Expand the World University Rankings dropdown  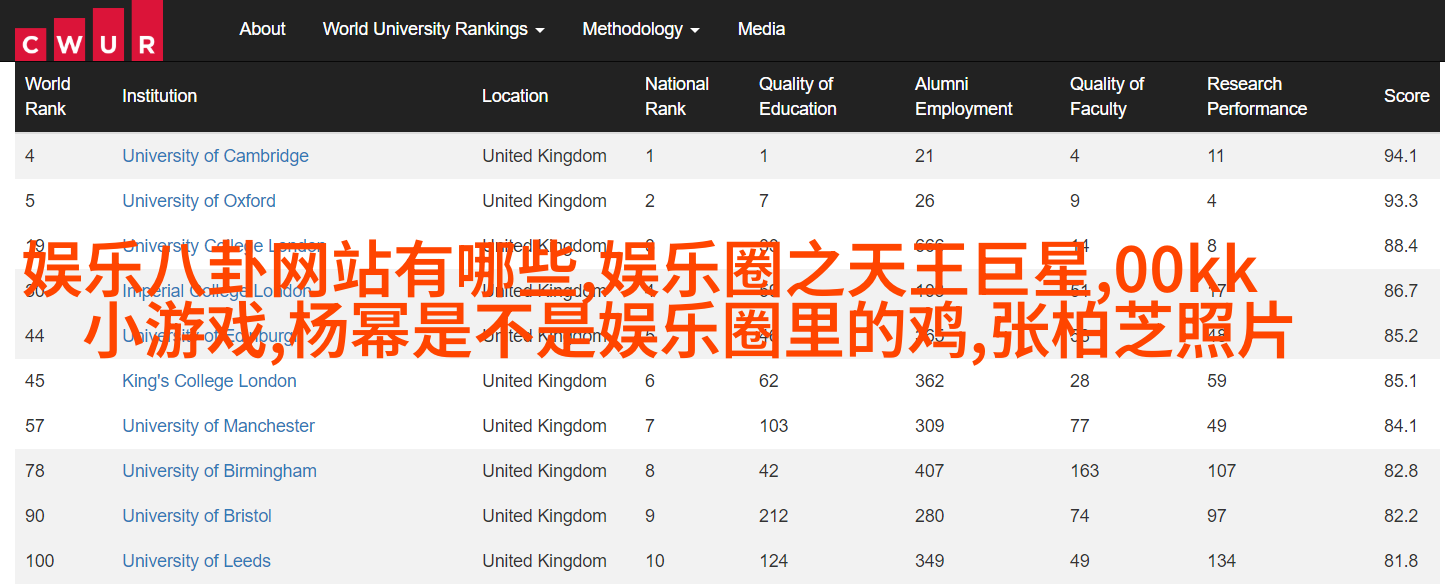433,29
